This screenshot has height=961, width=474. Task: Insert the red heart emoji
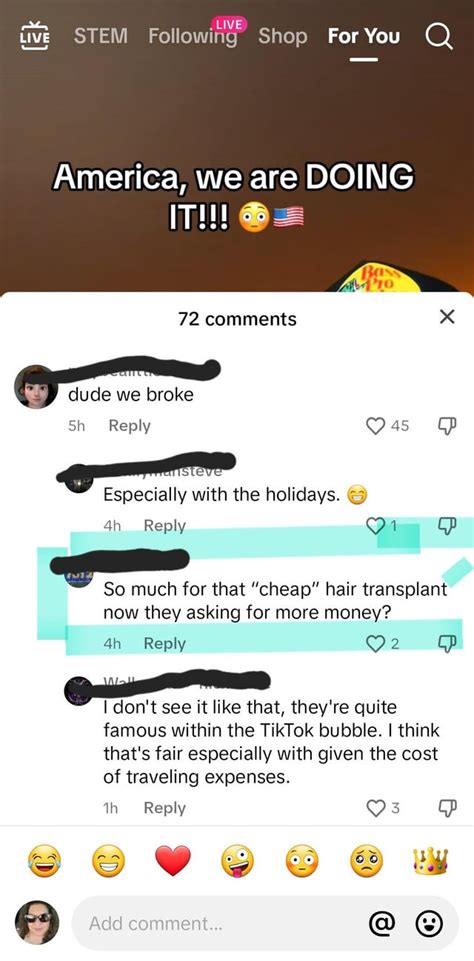[x=173, y=861]
